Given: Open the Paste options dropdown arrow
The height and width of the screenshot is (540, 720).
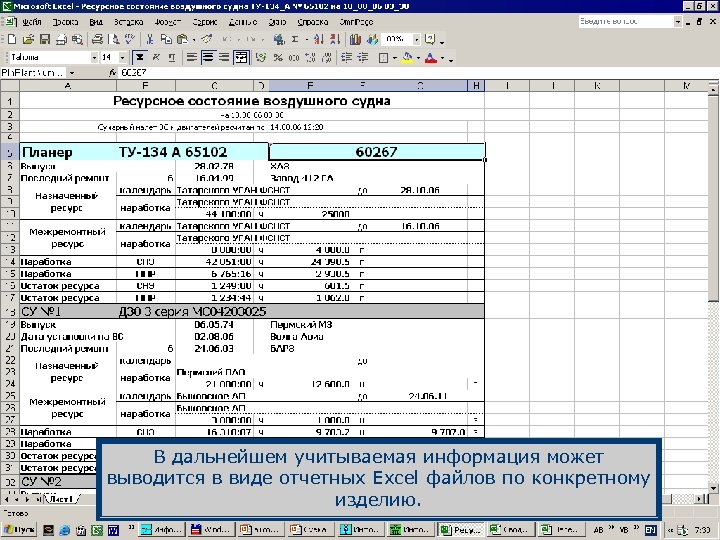Looking at the screenshot, I should 194,40.
